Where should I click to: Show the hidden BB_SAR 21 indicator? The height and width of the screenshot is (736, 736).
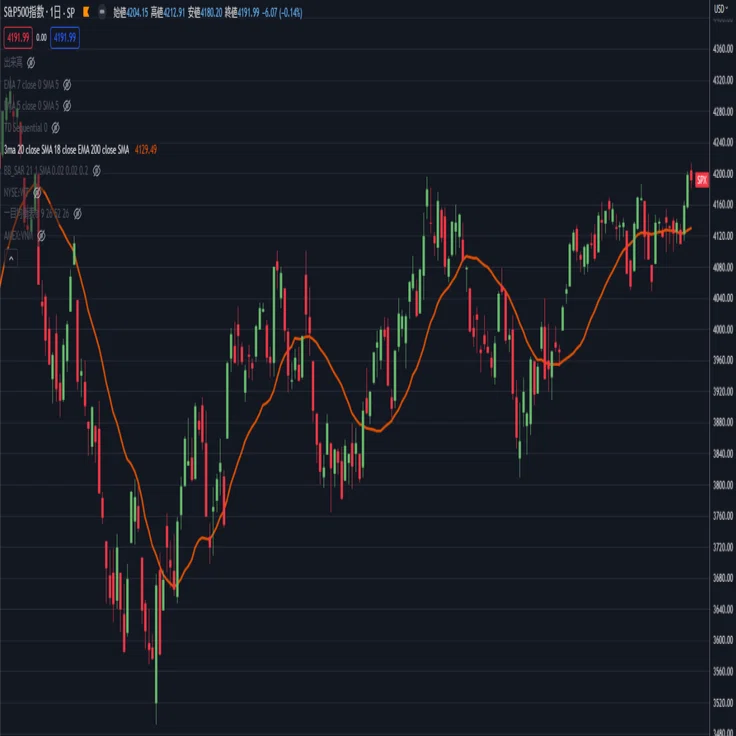click(x=96, y=170)
